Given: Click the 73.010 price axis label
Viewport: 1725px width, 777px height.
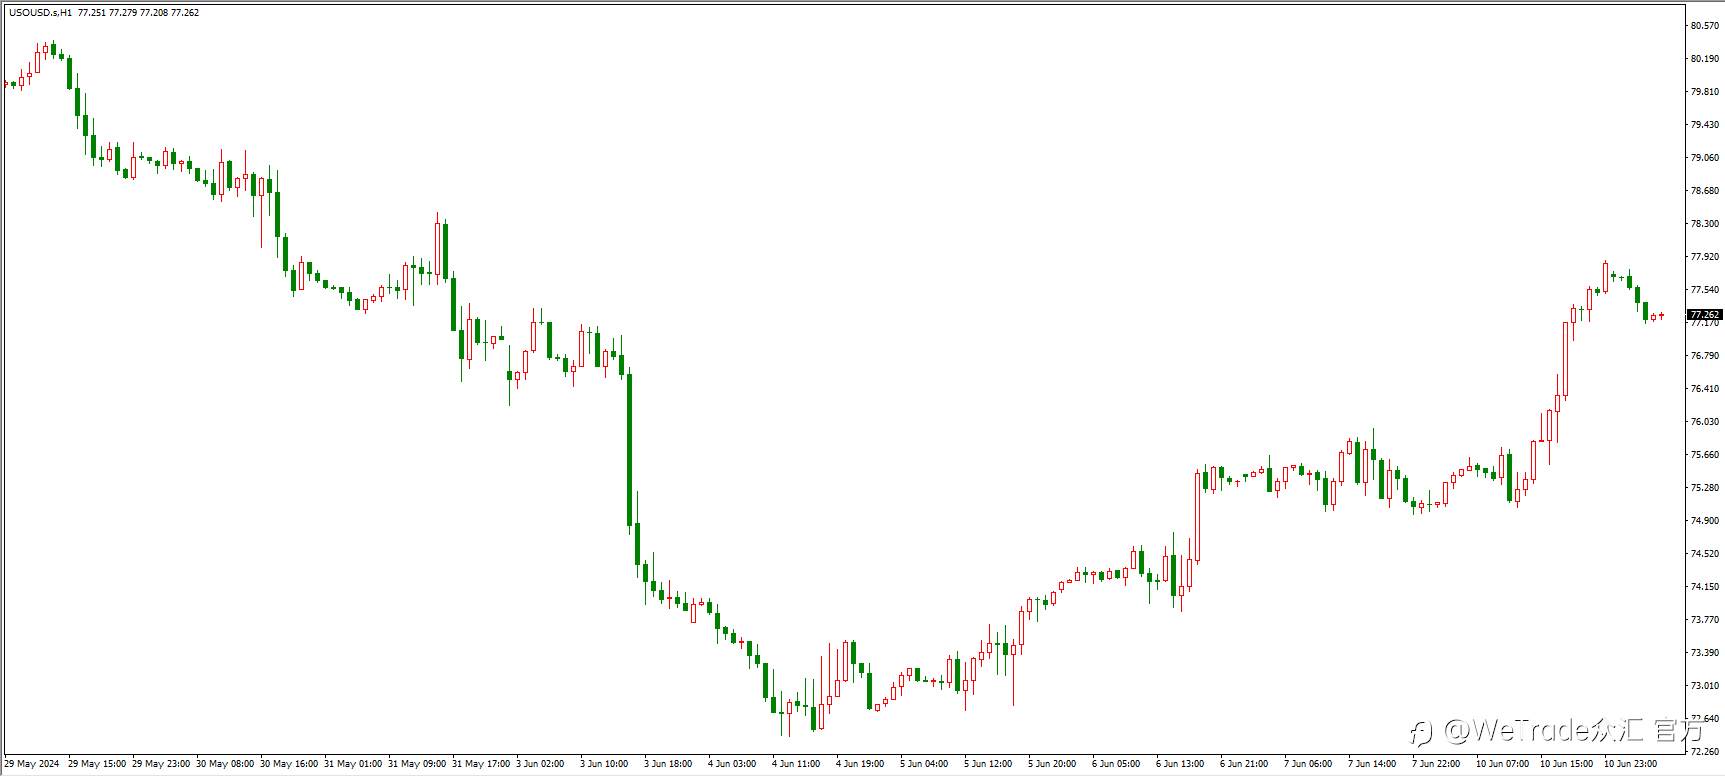Looking at the screenshot, I should (x=1704, y=686).
